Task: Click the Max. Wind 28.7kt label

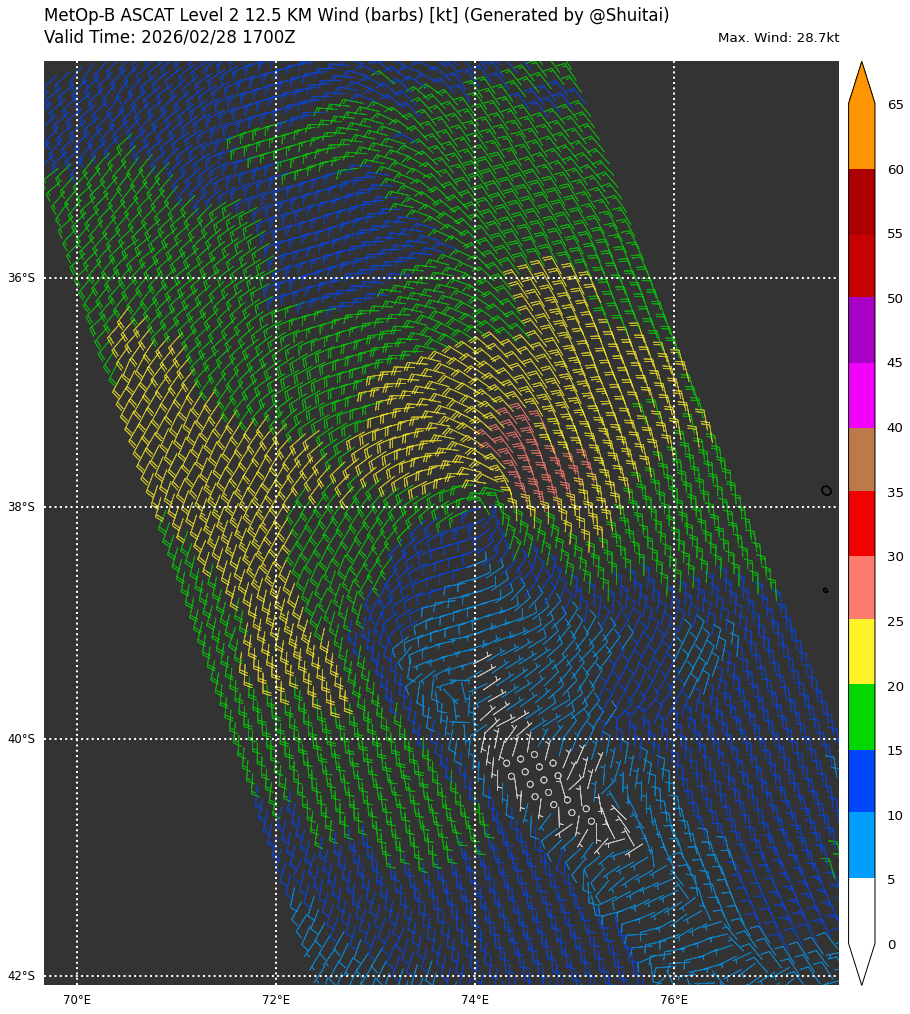Action: [x=778, y=38]
